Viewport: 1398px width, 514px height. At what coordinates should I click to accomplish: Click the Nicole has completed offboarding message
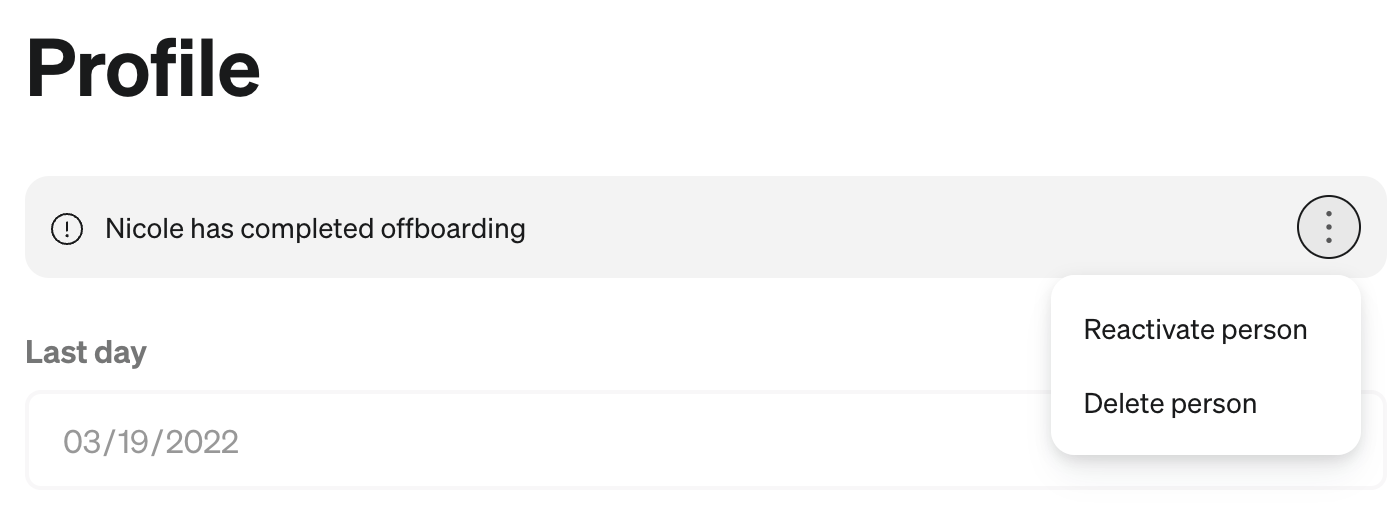[315, 229]
